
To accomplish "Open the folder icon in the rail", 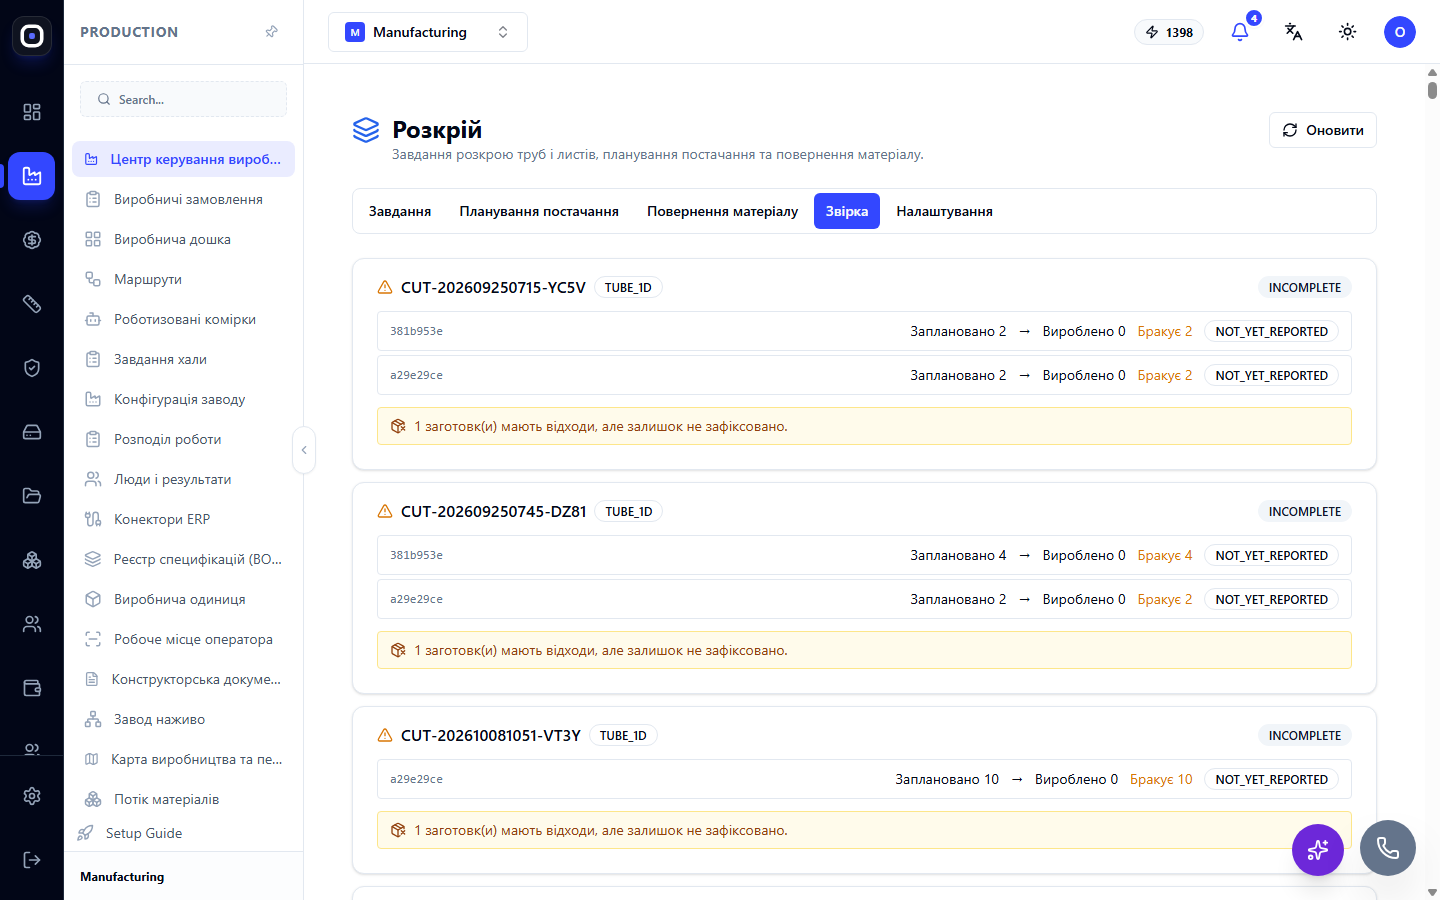I will (32, 496).
